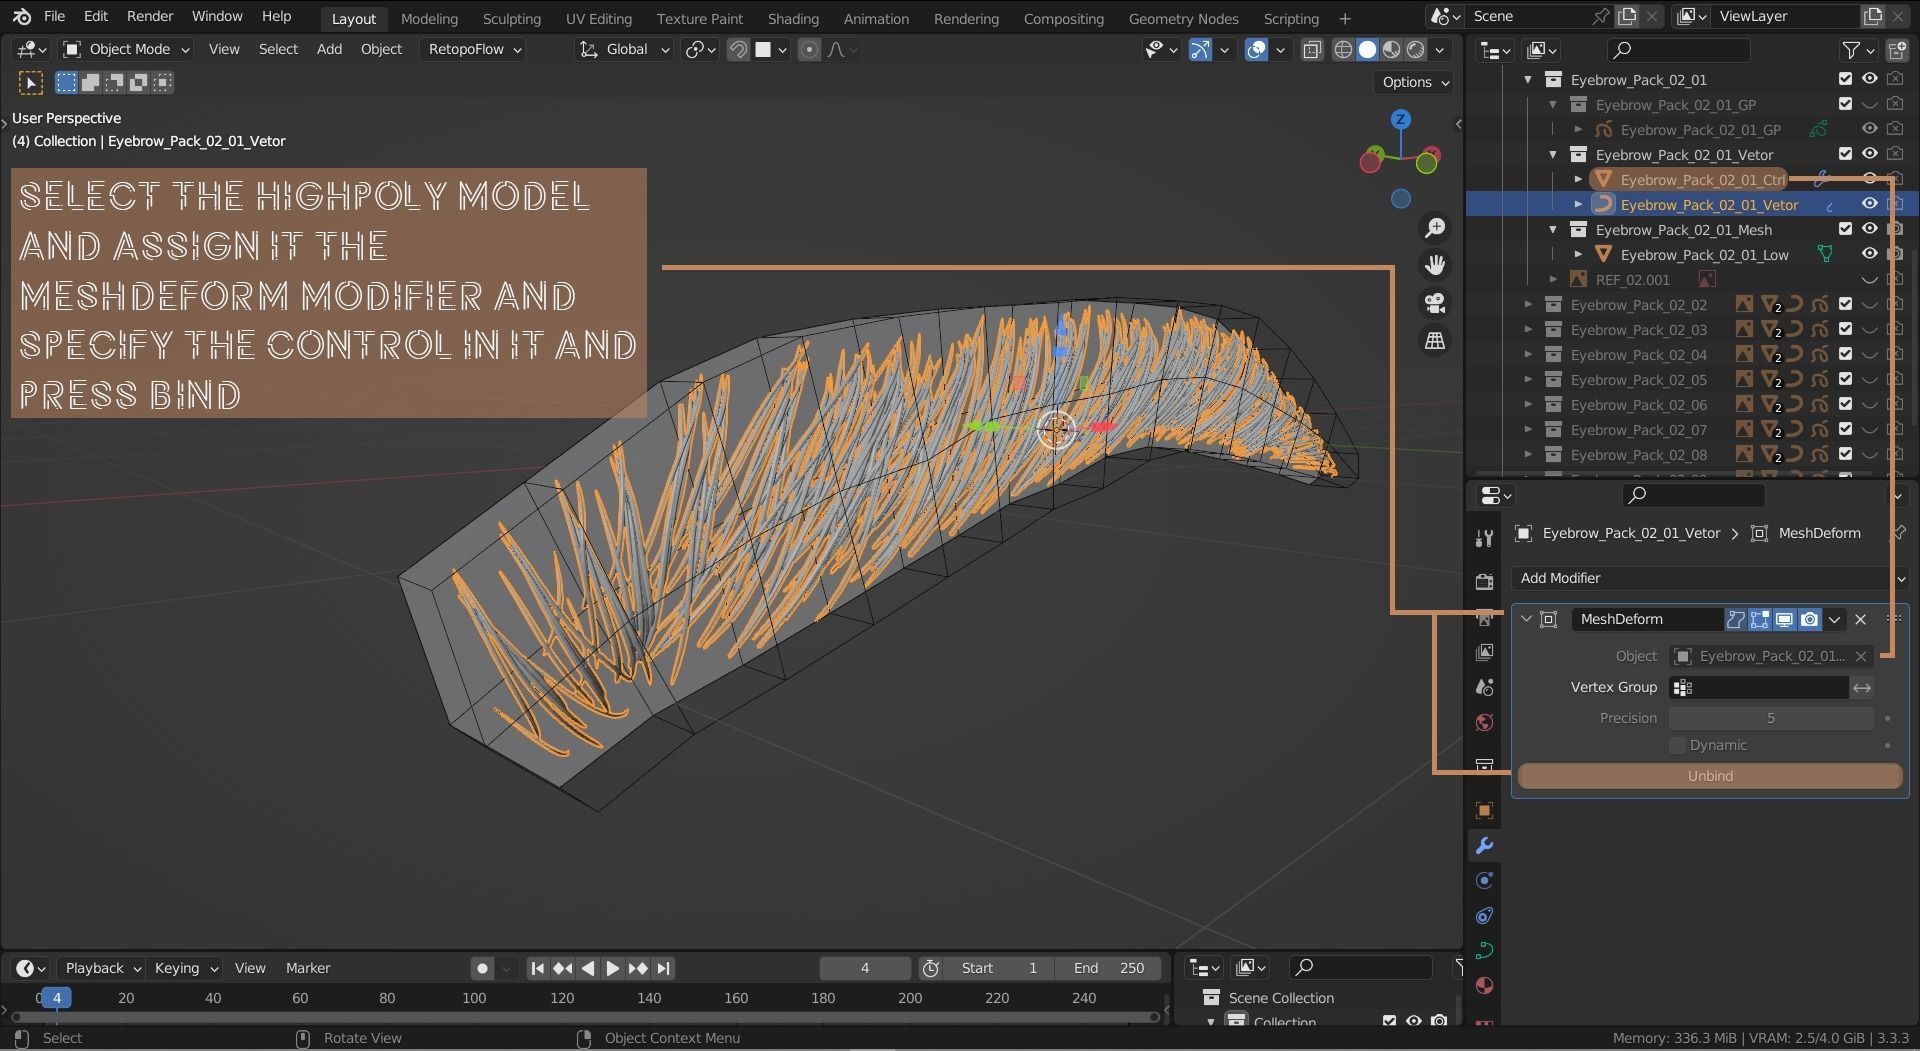
Task: Click the zoom view magnifier icon
Action: click(1435, 228)
